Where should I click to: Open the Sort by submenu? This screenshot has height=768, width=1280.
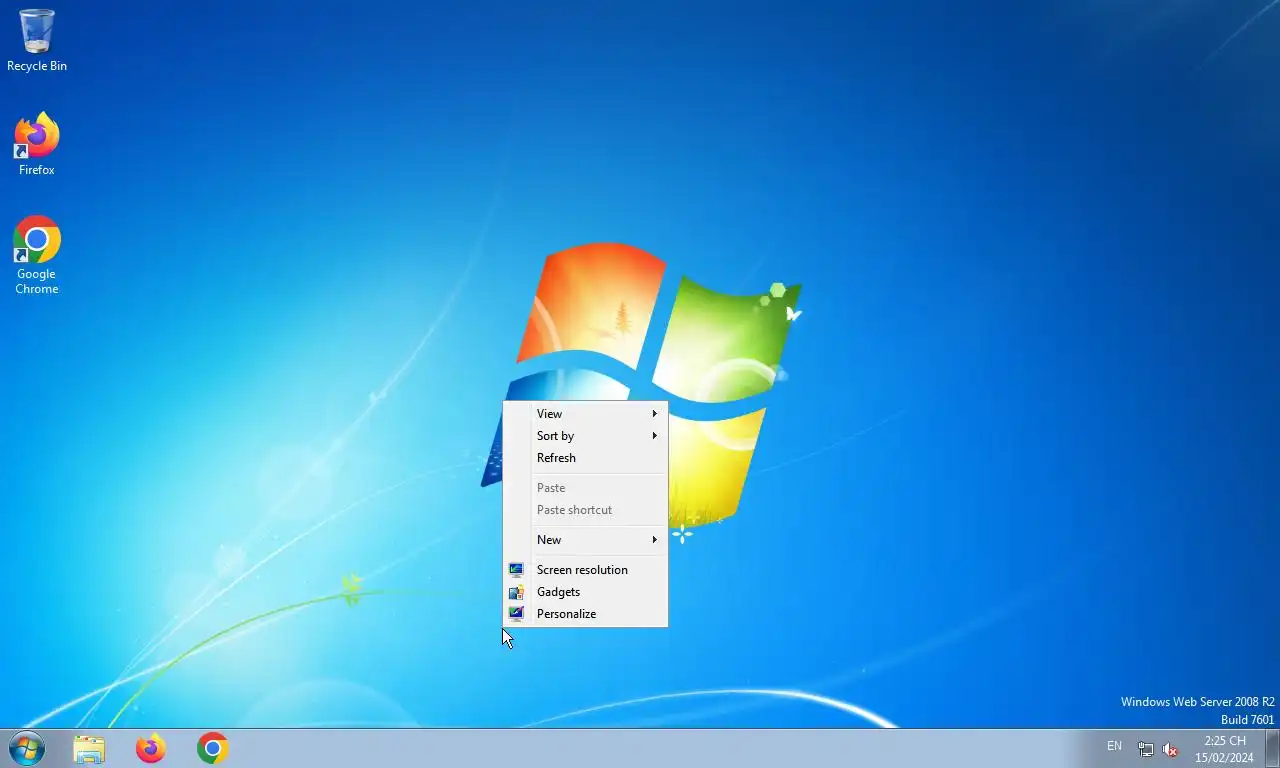pos(585,436)
